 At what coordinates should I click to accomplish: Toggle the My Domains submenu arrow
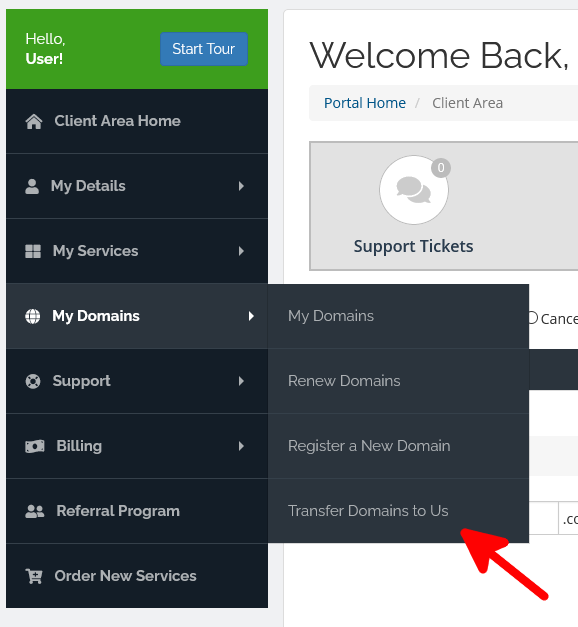tap(251, 316)
